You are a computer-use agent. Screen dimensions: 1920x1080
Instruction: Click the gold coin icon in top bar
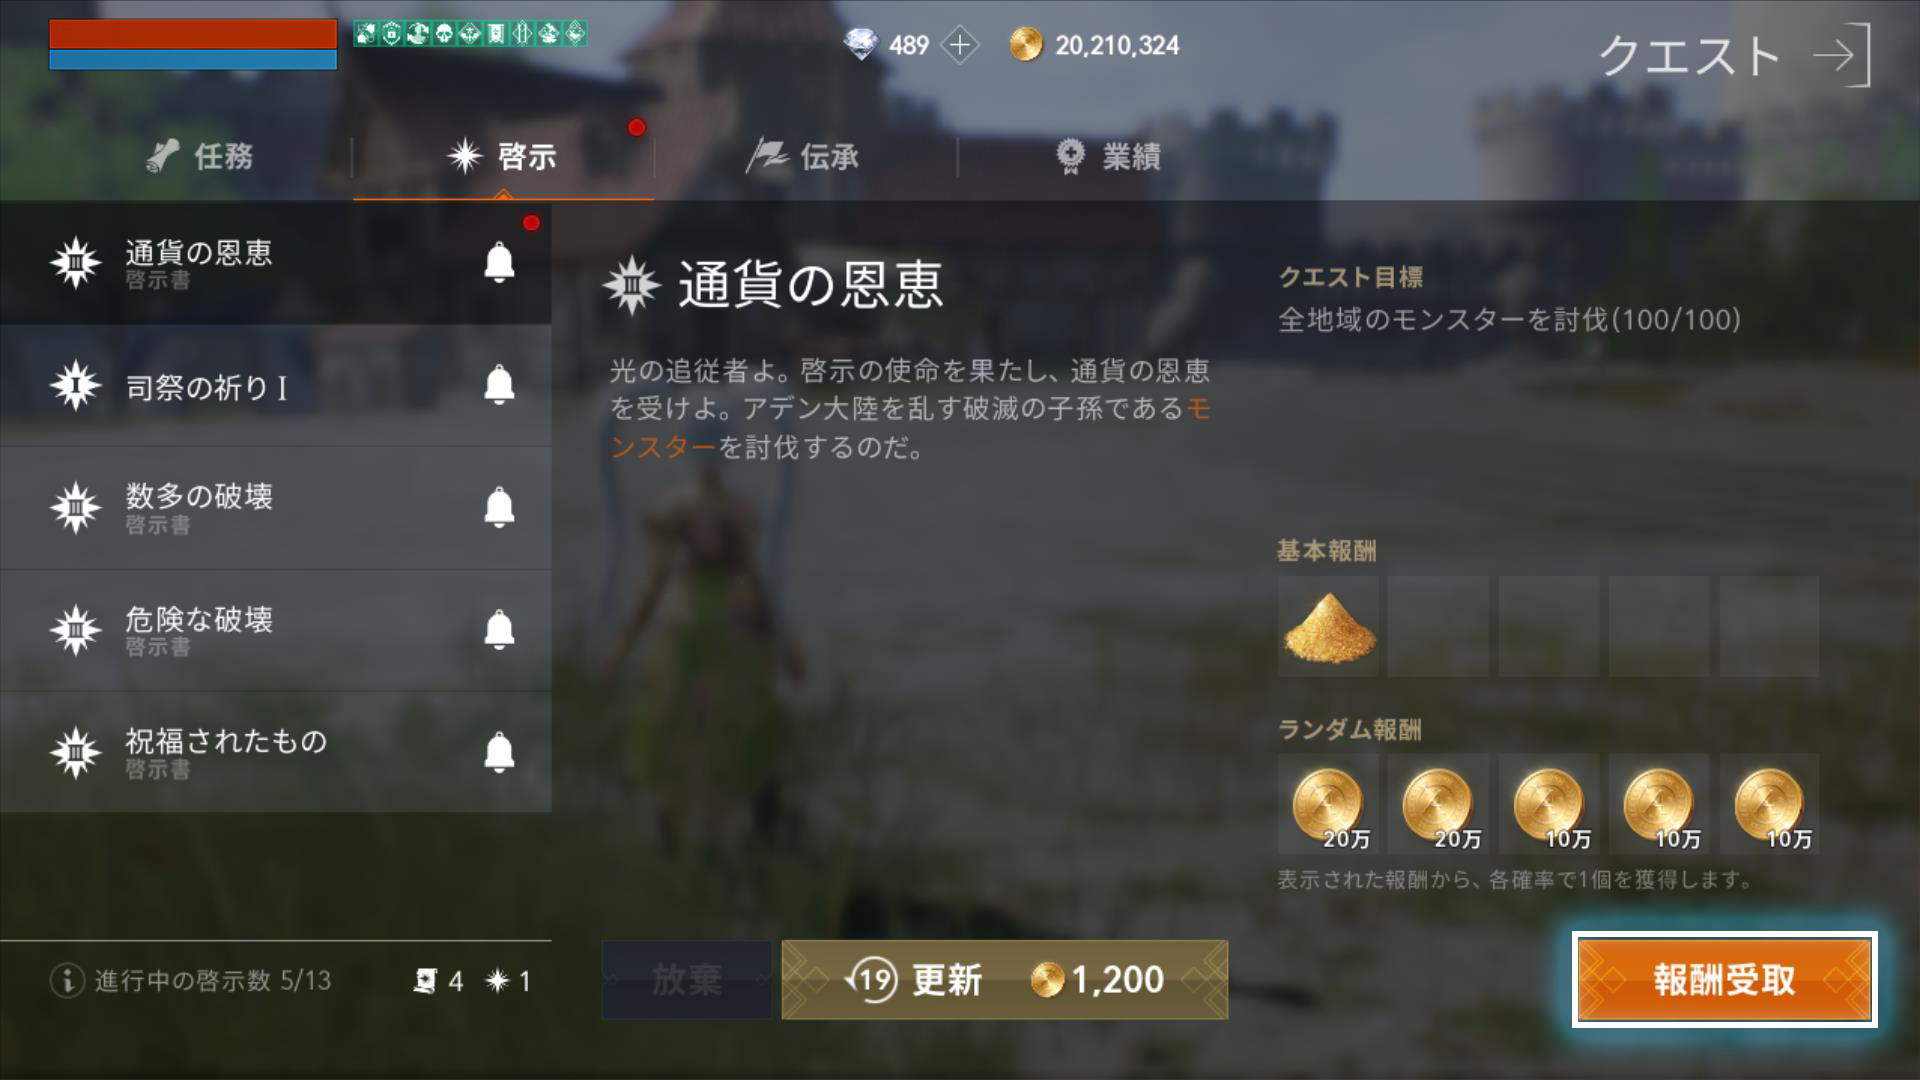pos(1025,45)
